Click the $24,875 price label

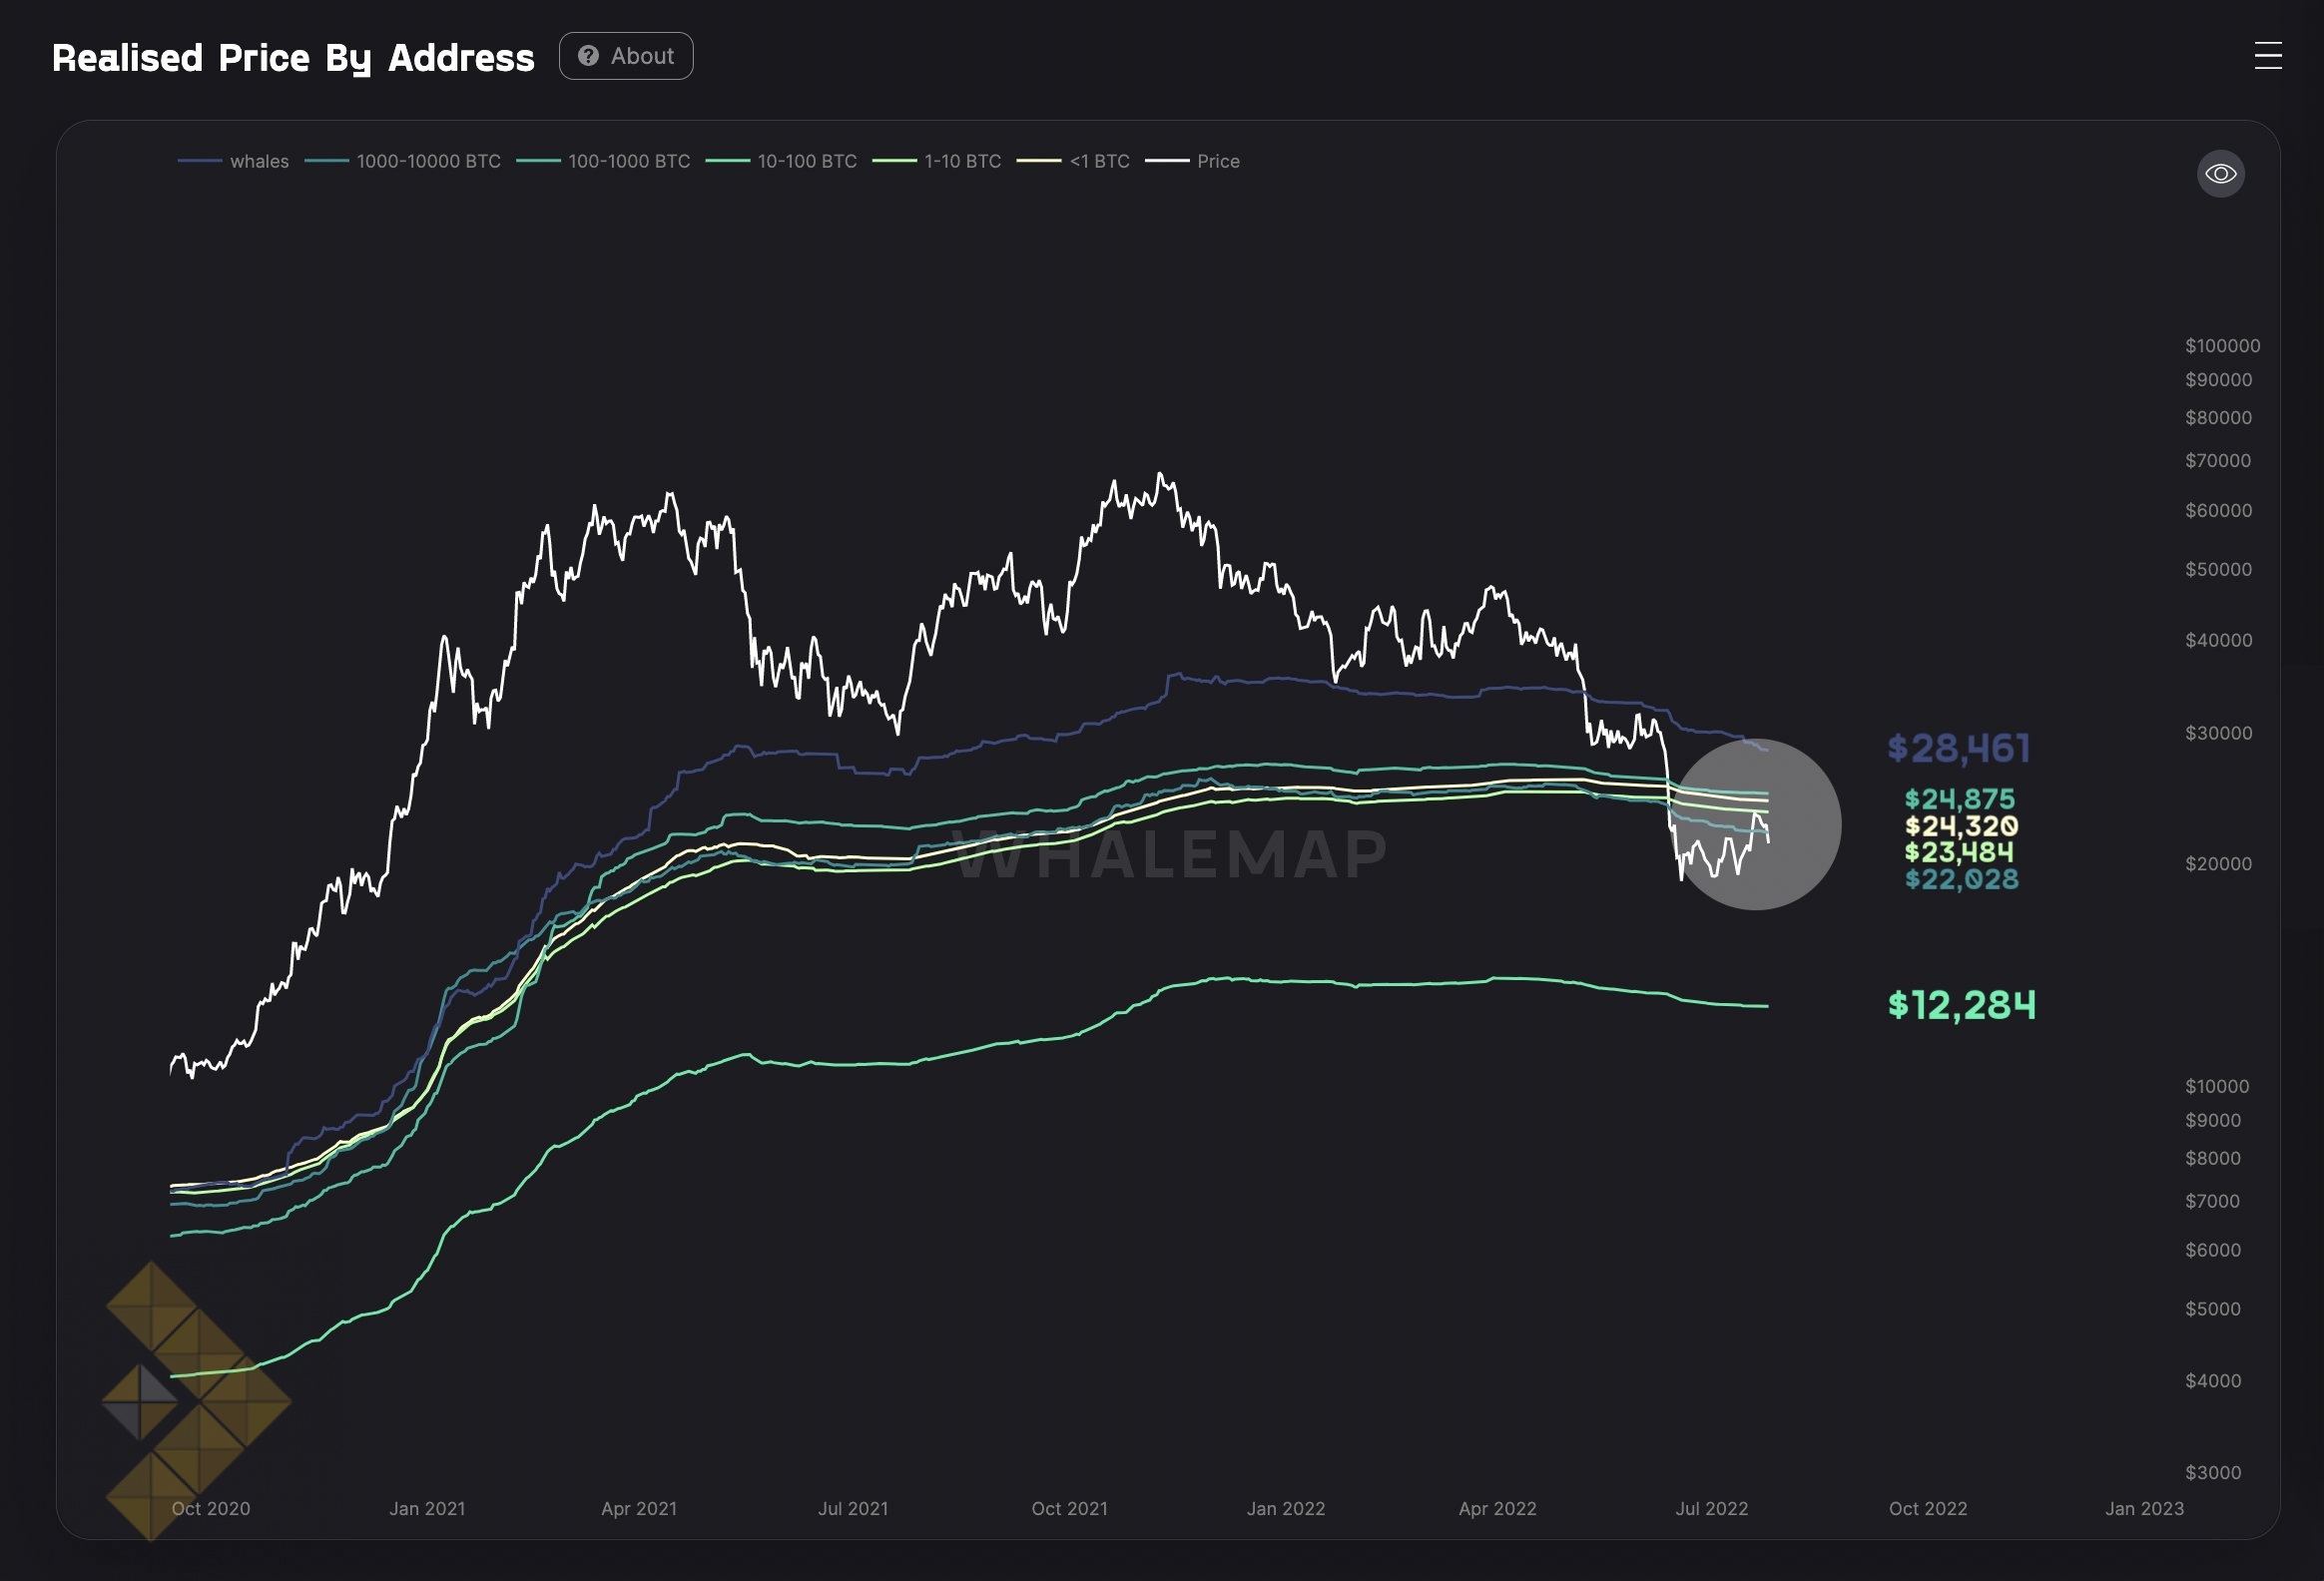click(x=1959, y=799)
